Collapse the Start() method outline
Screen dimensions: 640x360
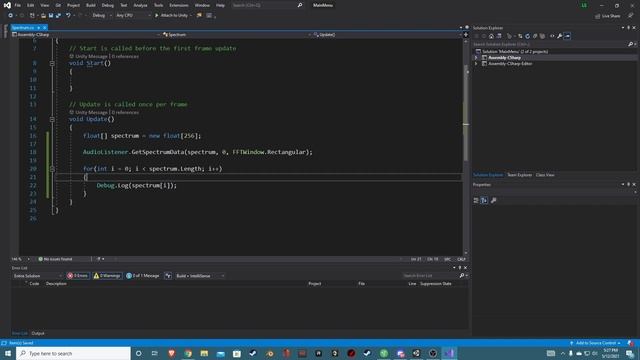(x=52, y=63)
